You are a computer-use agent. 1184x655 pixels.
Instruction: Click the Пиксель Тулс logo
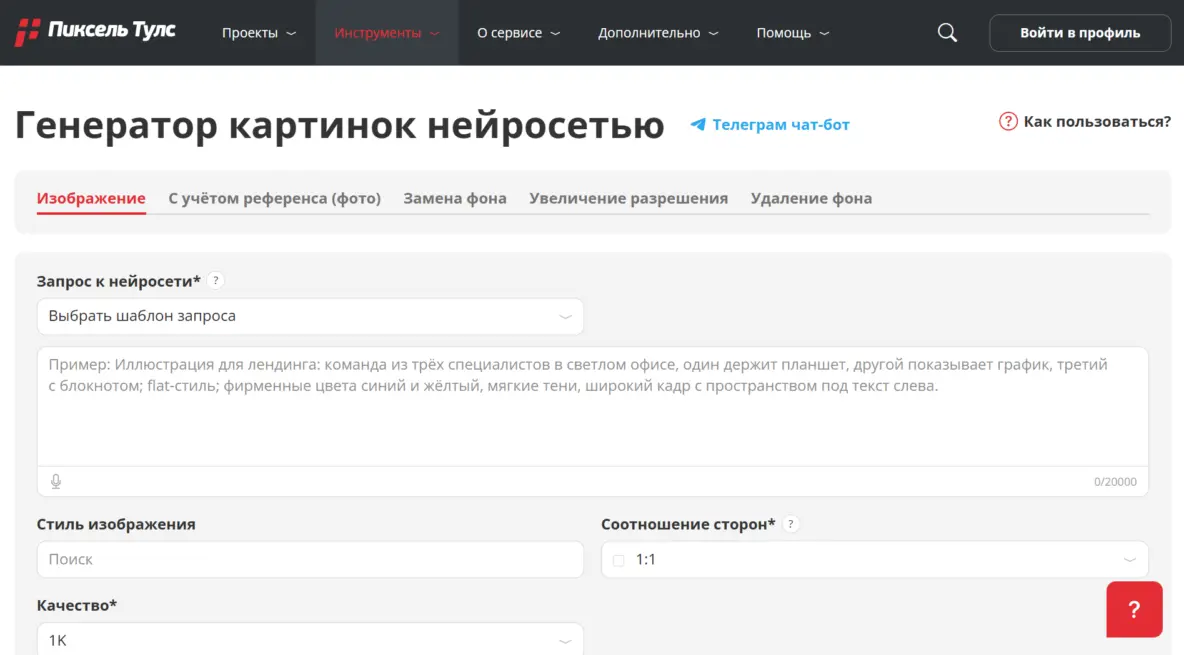pos(95,32)
